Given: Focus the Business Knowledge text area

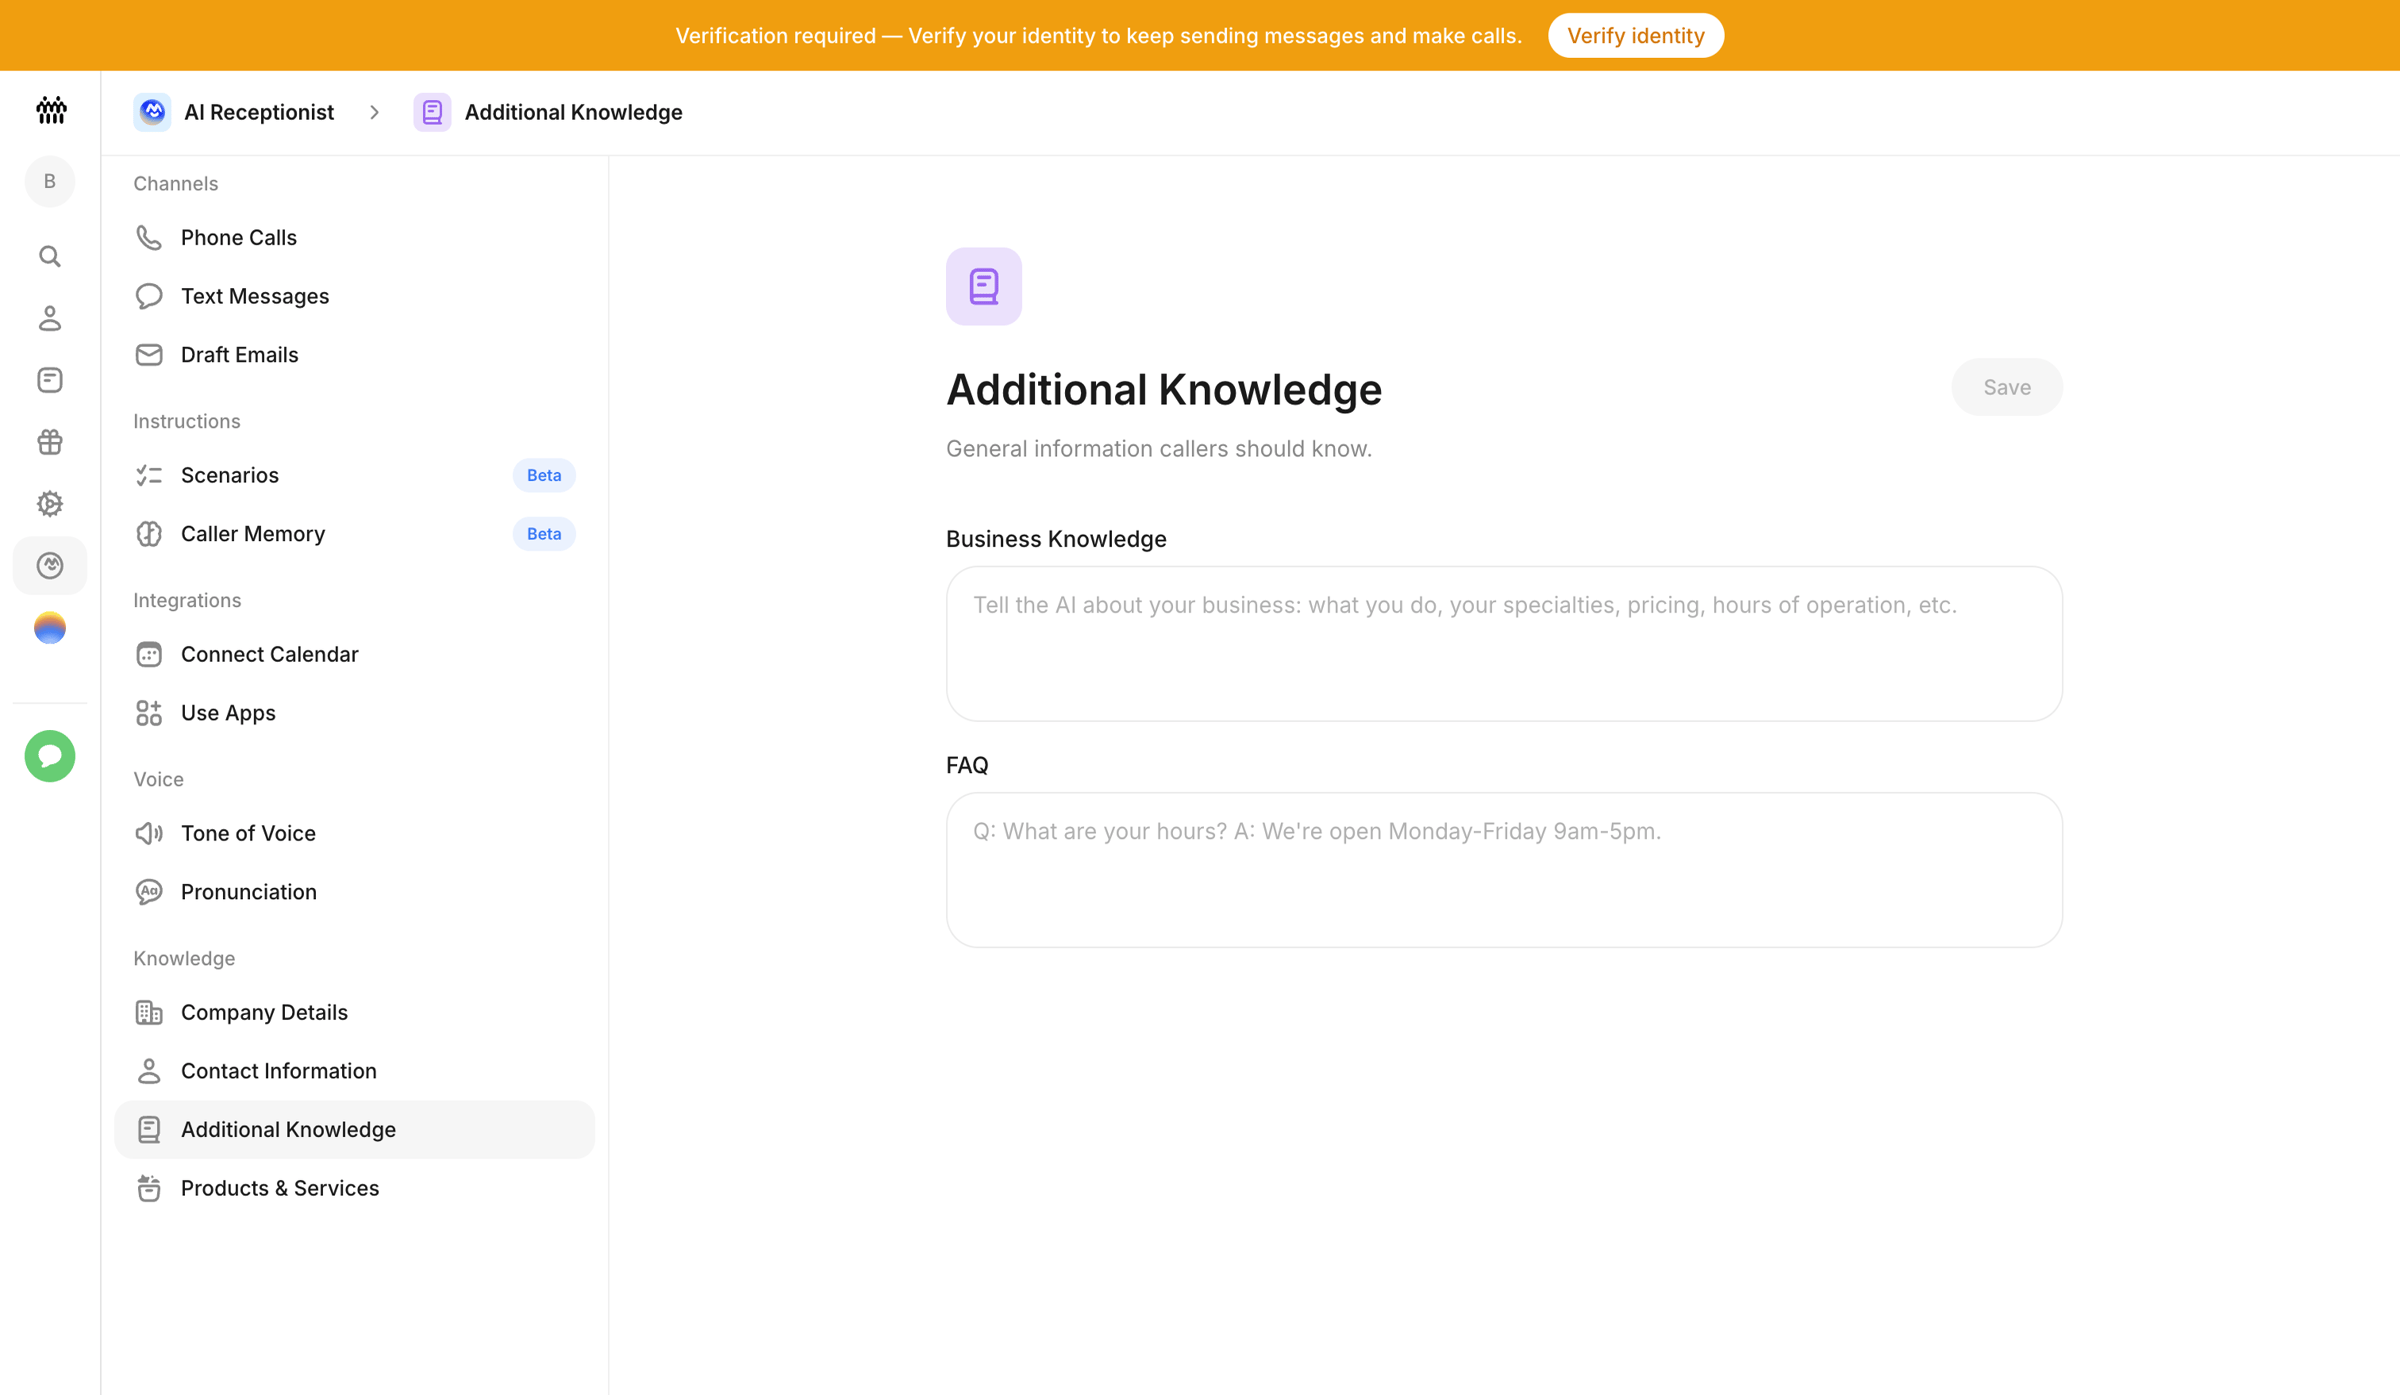Looking at the screenshot, I should click(x=1504, y=644).
